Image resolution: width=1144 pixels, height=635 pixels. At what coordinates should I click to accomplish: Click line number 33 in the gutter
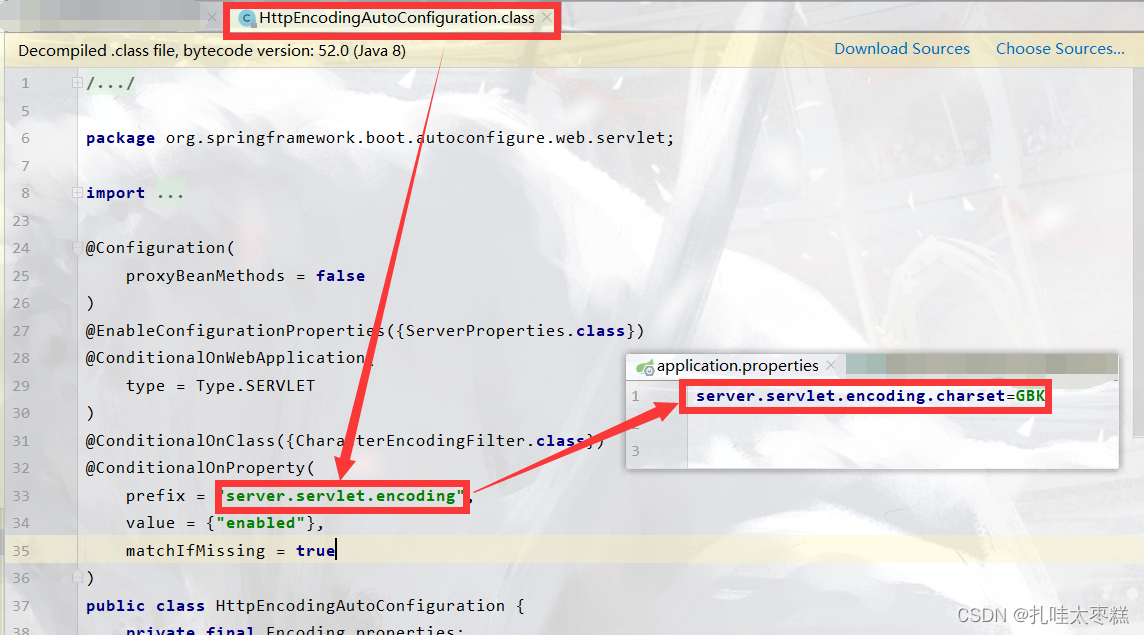[x=21, y=496]
